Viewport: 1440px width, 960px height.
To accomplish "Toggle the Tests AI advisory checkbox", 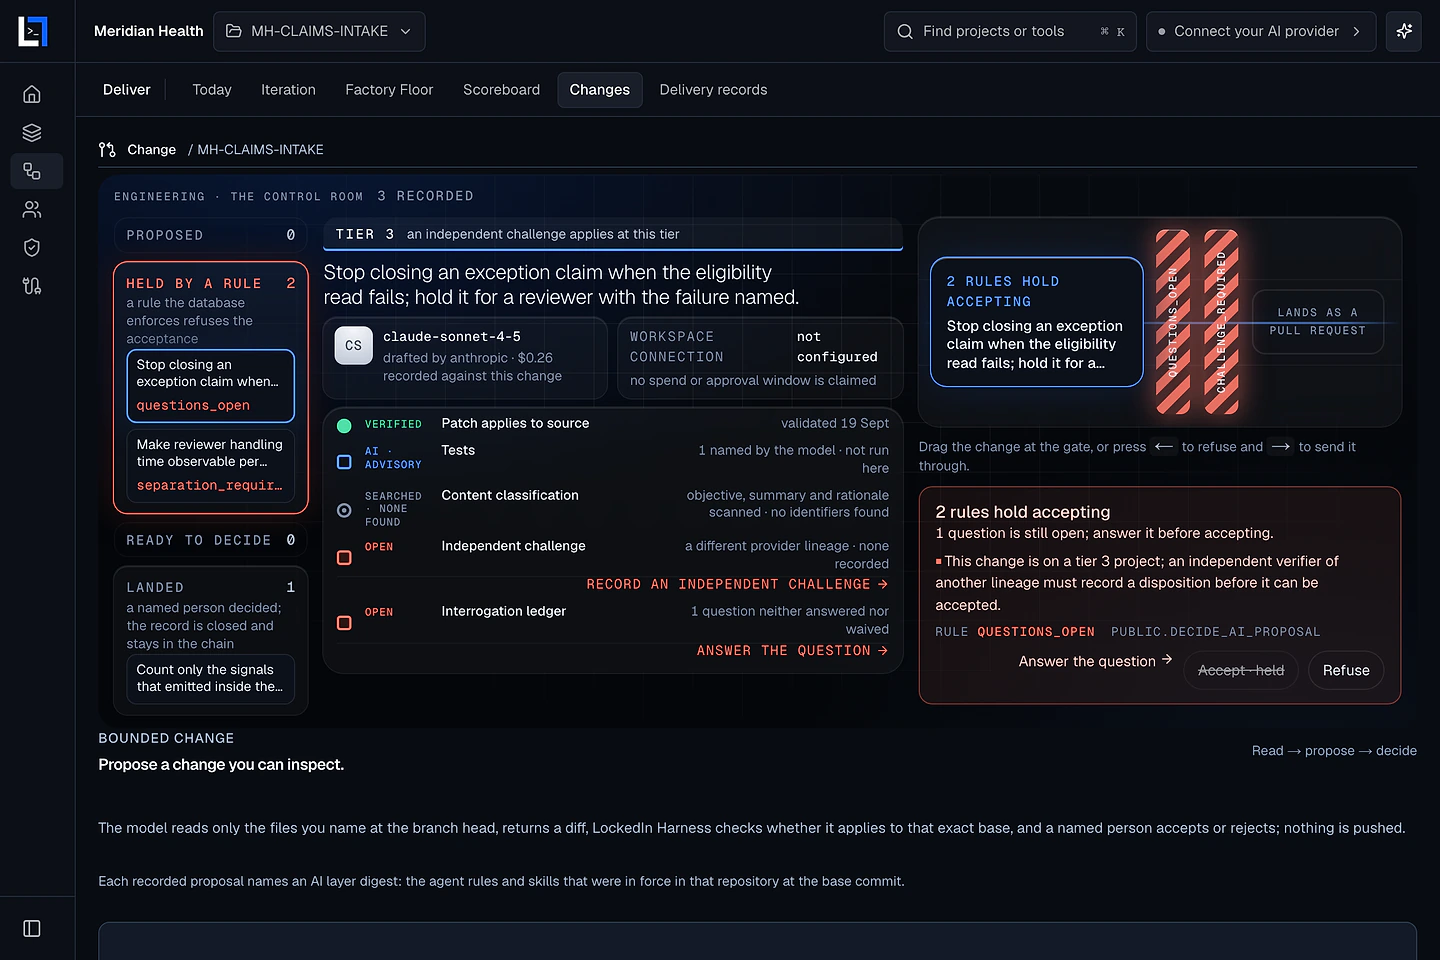I will point(344,462).
